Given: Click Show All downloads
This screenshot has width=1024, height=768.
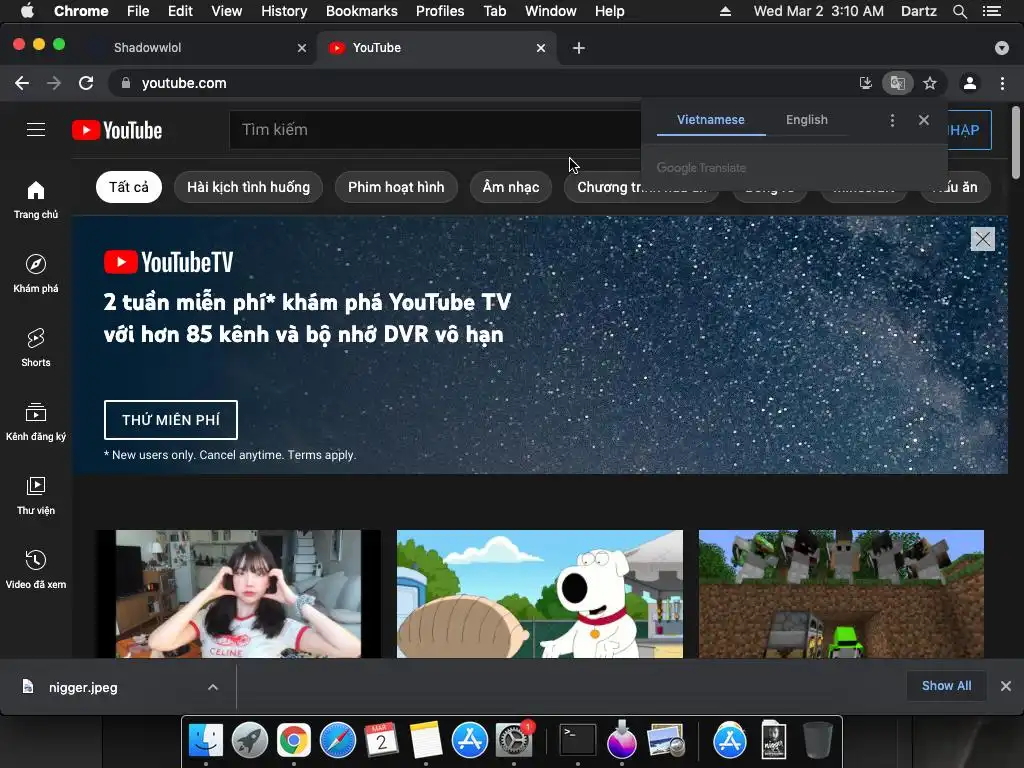Looking at the screenshot, I should point(946,686).
